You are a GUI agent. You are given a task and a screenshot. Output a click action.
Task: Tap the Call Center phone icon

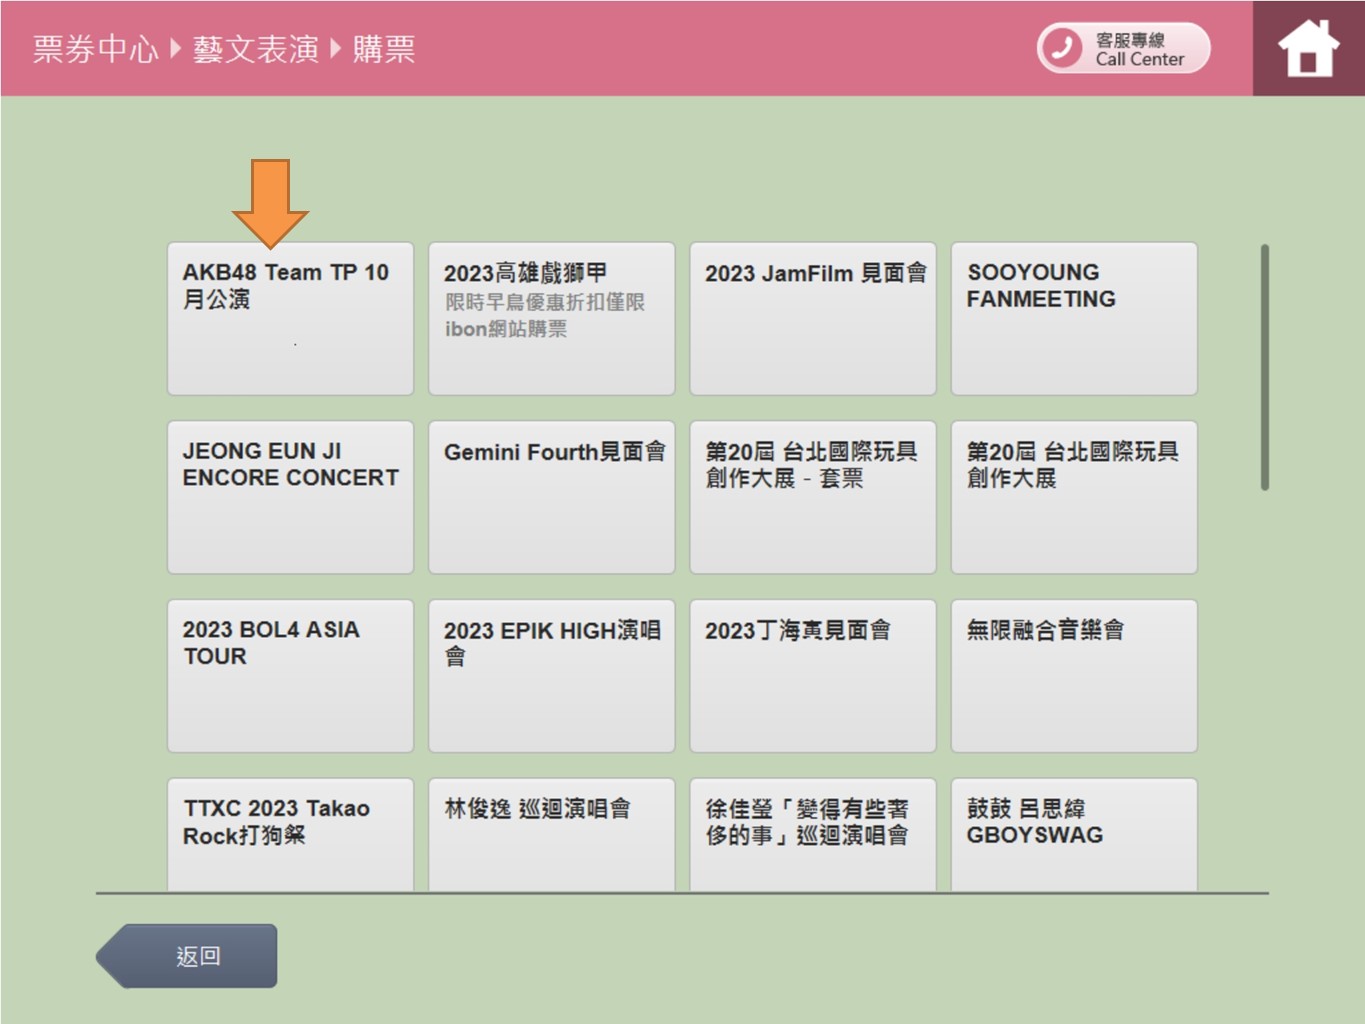point(1062,48)
